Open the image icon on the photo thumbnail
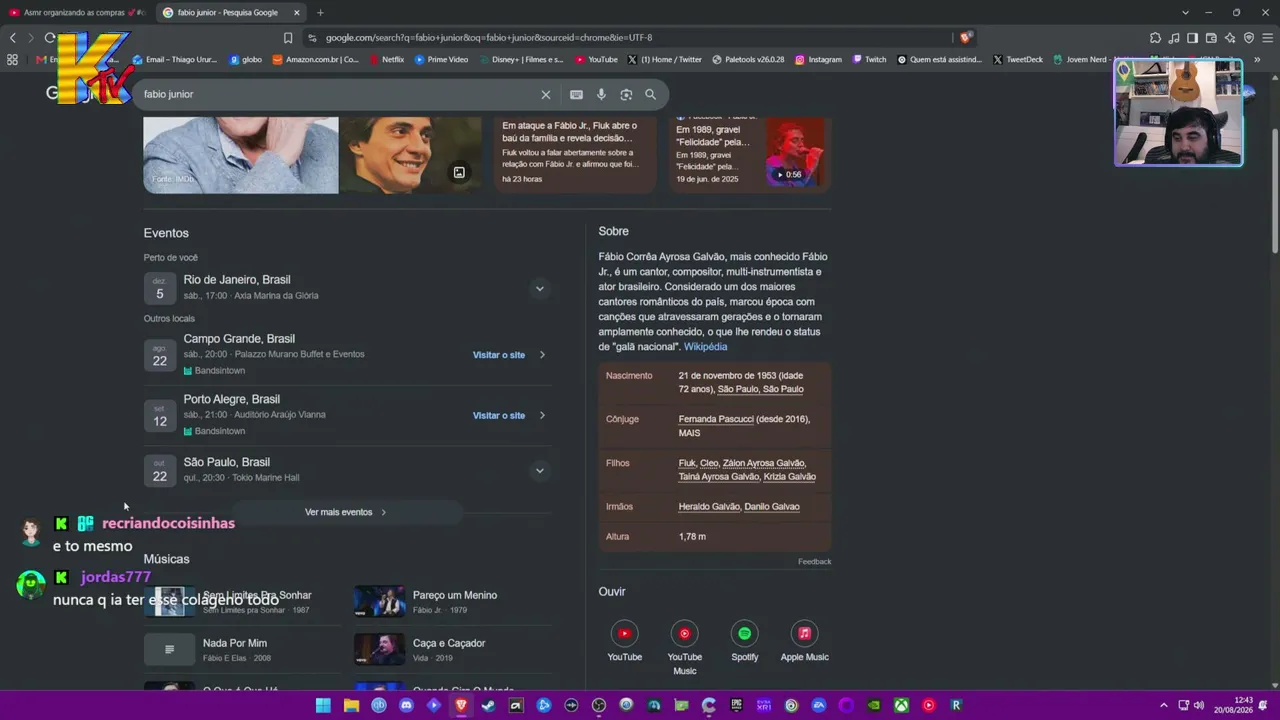Screen dimensions: 1280x720 click(x=459, y=172)
